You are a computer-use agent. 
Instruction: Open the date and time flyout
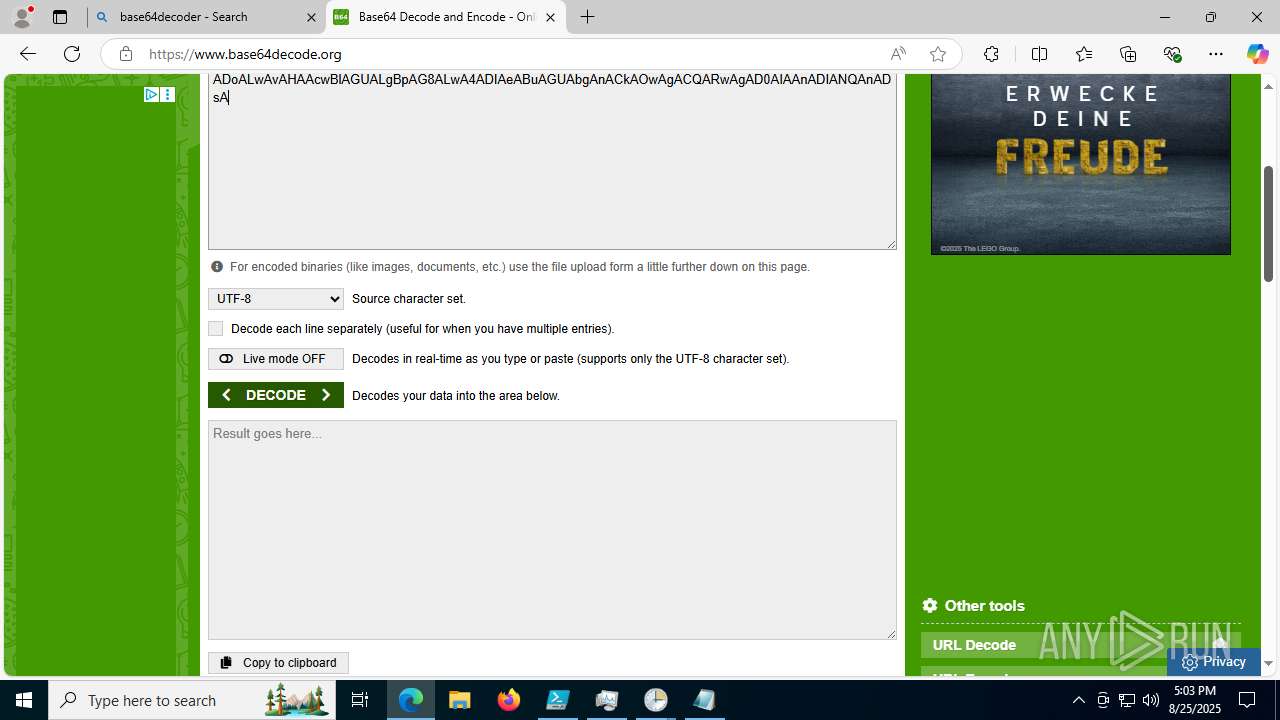click(1194, 700)
